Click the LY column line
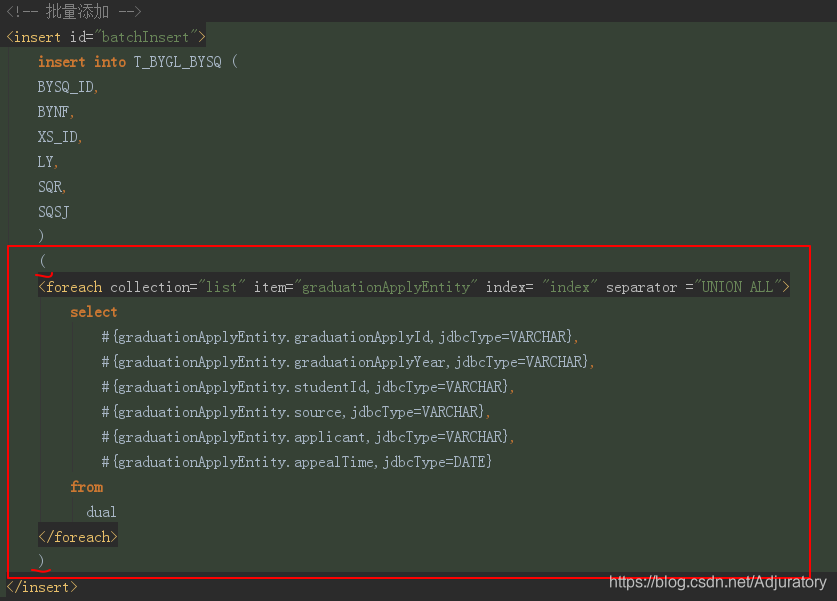Screen dimensions: 837x601 (x=48, y=162)
